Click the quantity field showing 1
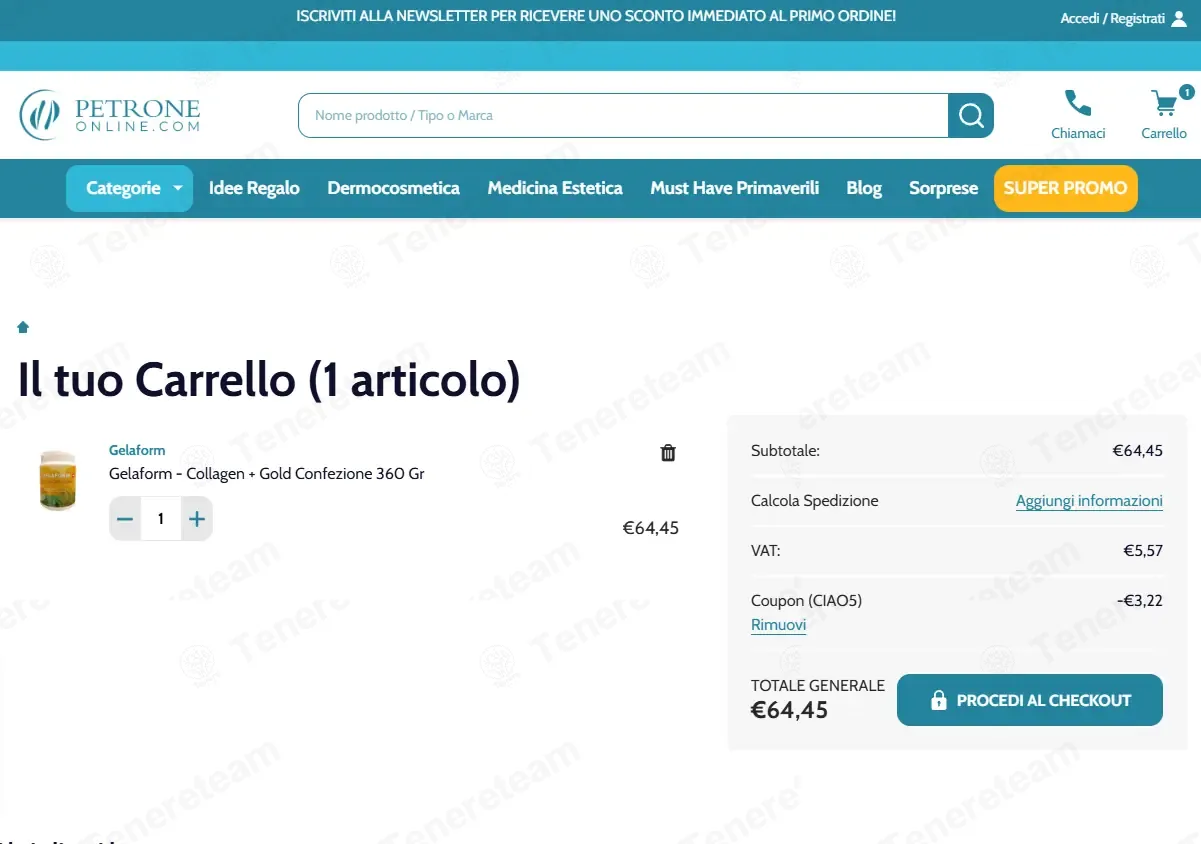Viewport: 1201px width, 844px height. 161,519
